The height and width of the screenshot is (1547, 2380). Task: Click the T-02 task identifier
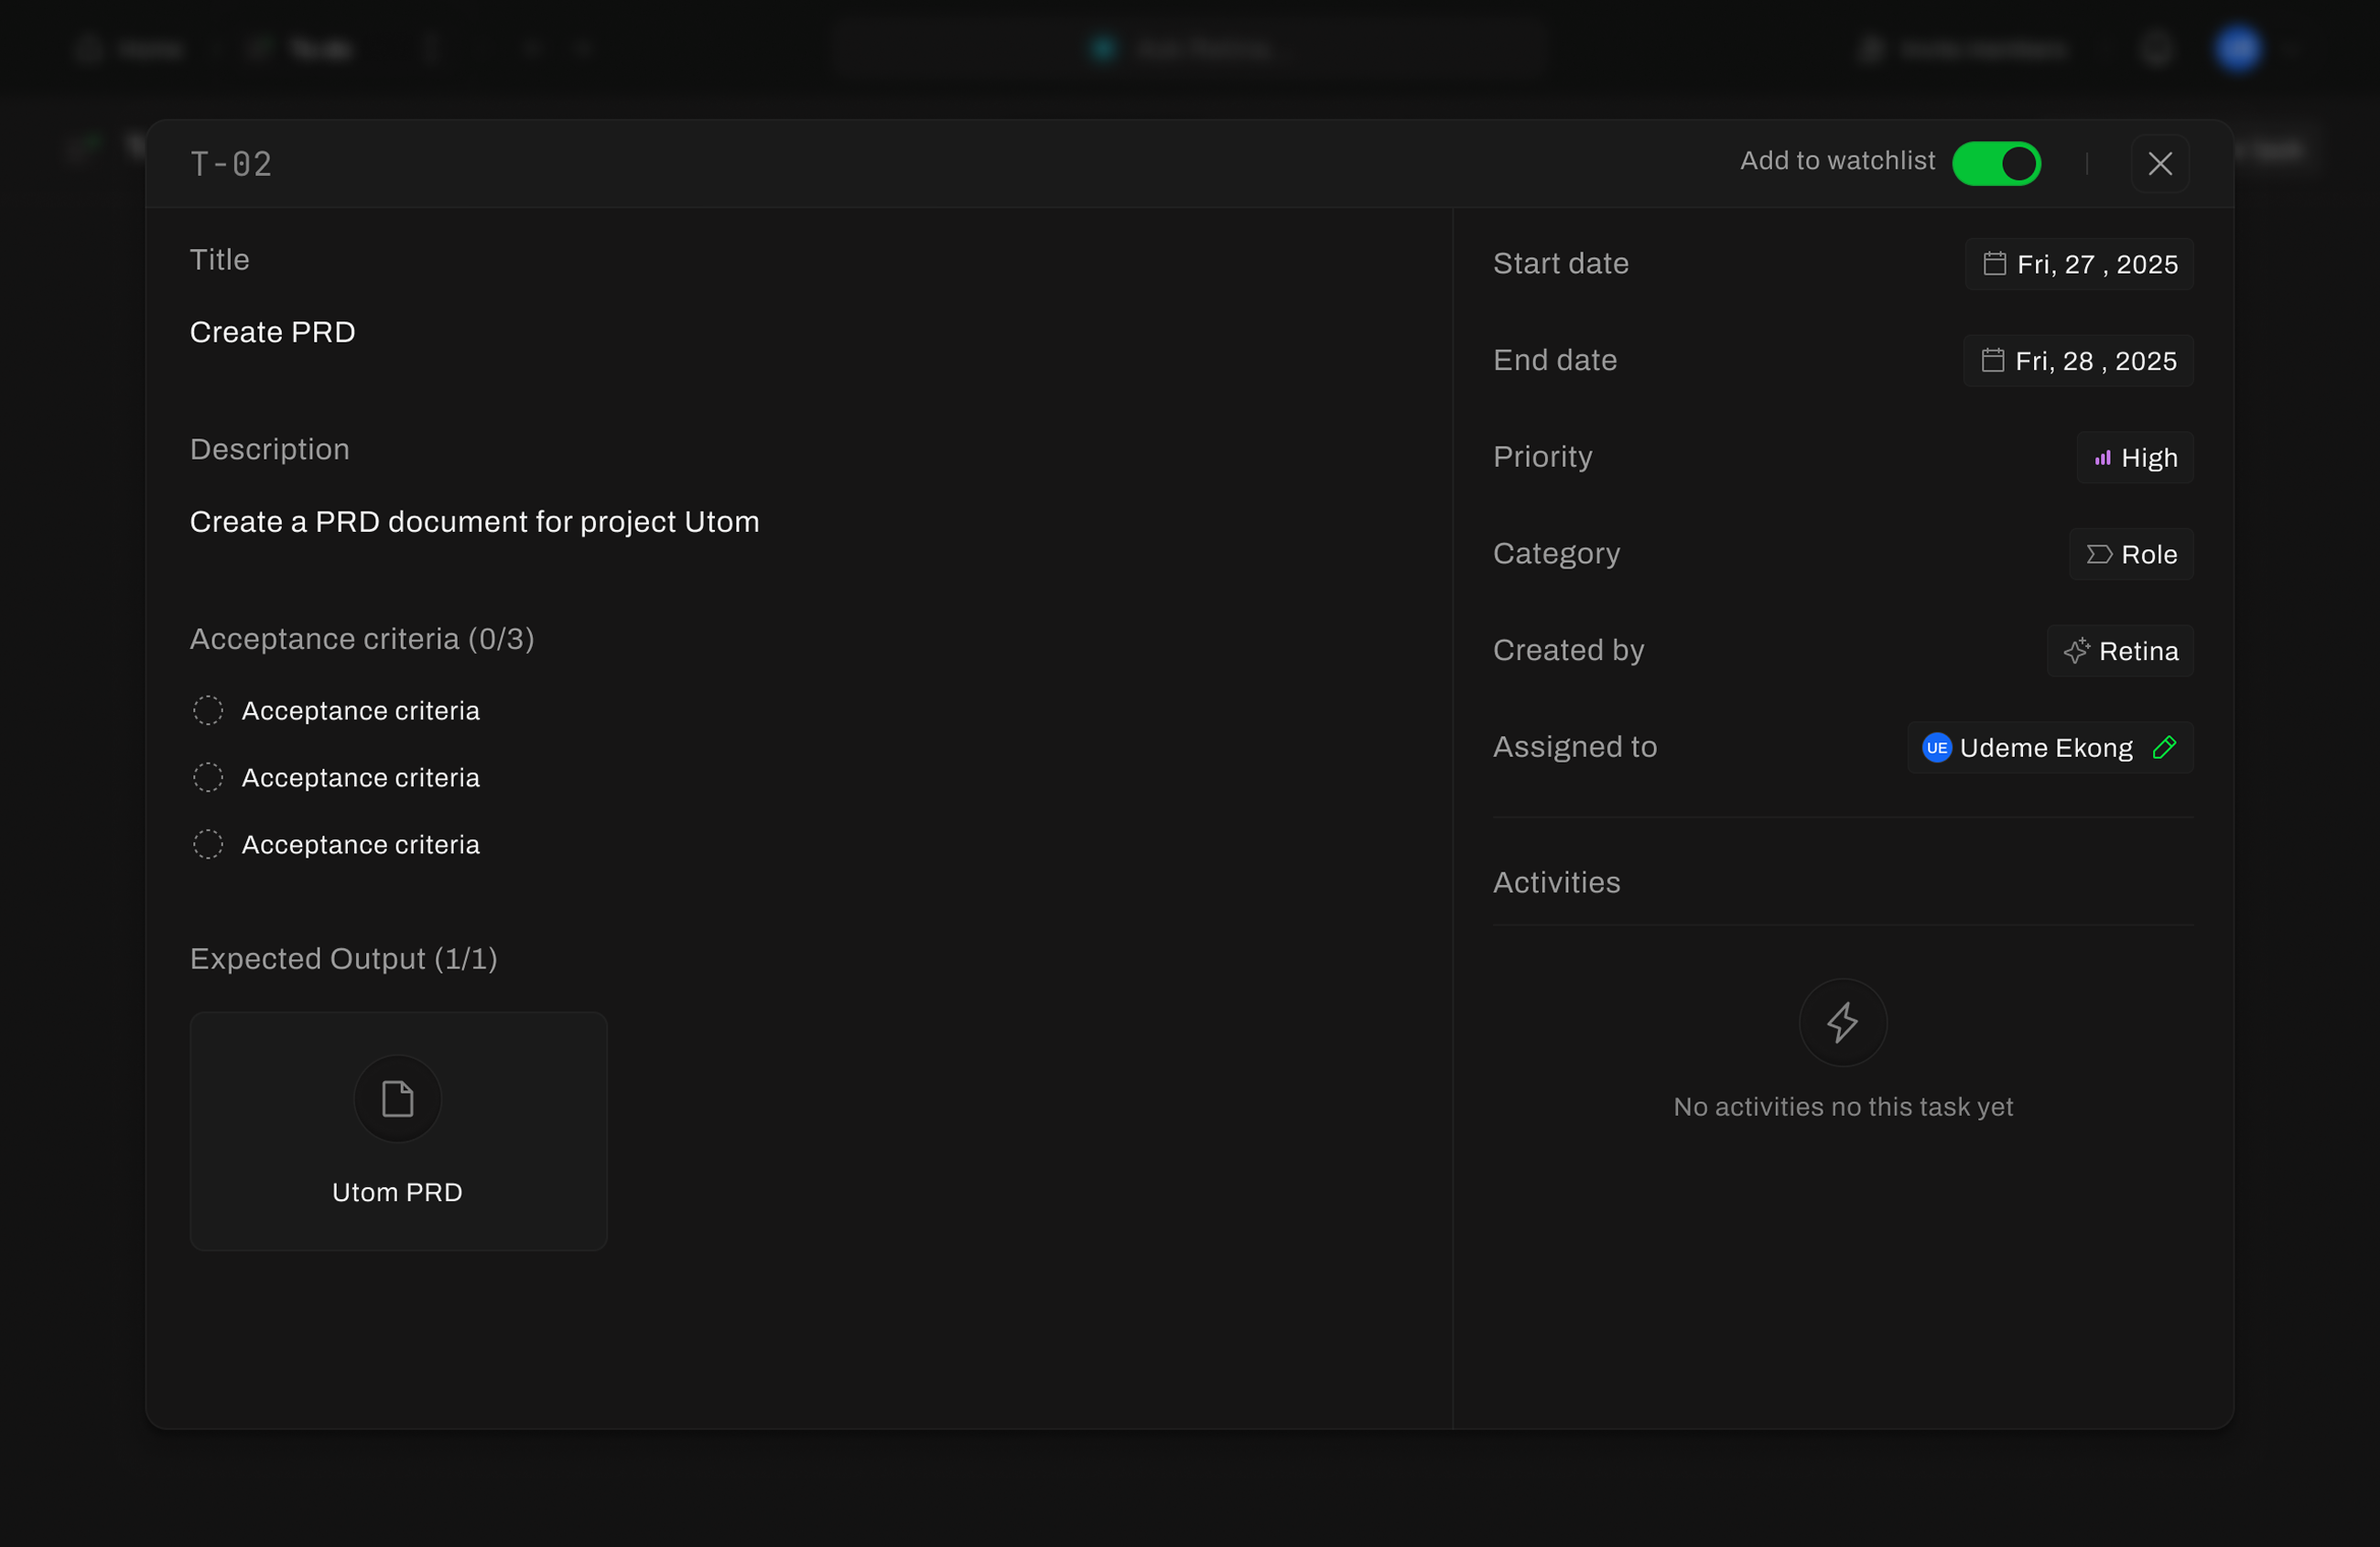231,164
